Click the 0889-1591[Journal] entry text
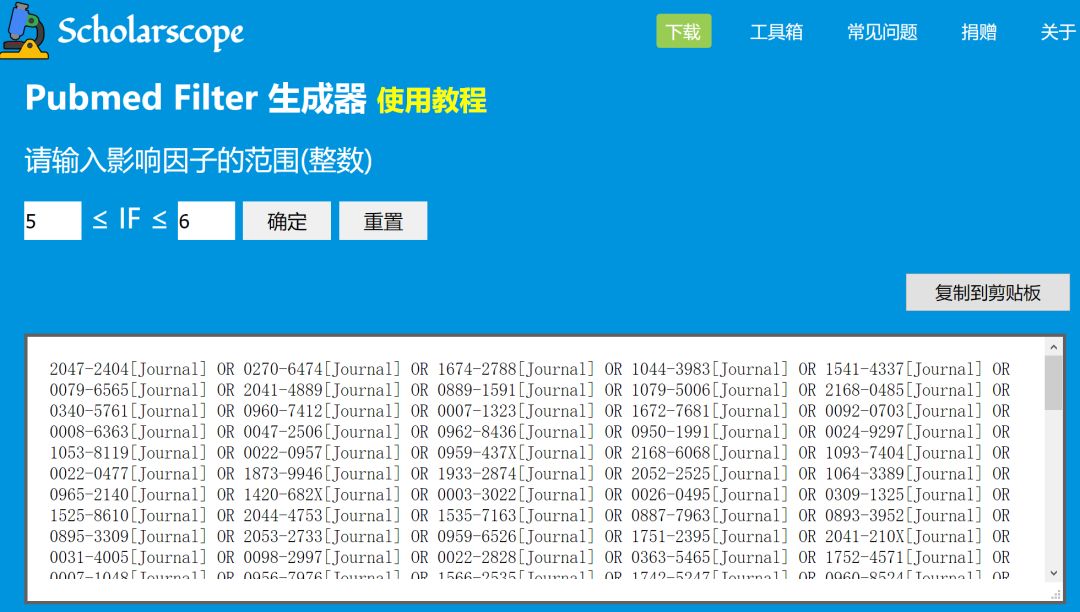The image size is (1080, 612). click(x=516, y=390)
